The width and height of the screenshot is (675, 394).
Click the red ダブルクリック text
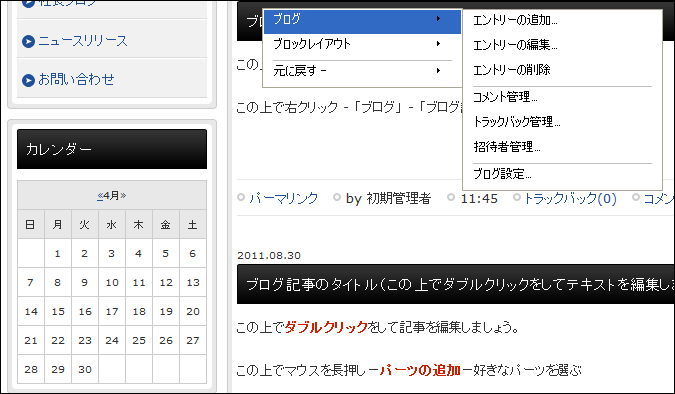coord(326,327)
